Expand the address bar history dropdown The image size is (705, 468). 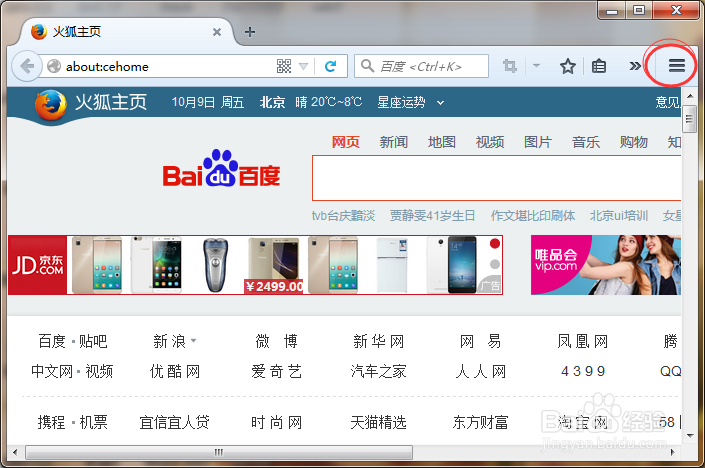click(x=303, y=67)
